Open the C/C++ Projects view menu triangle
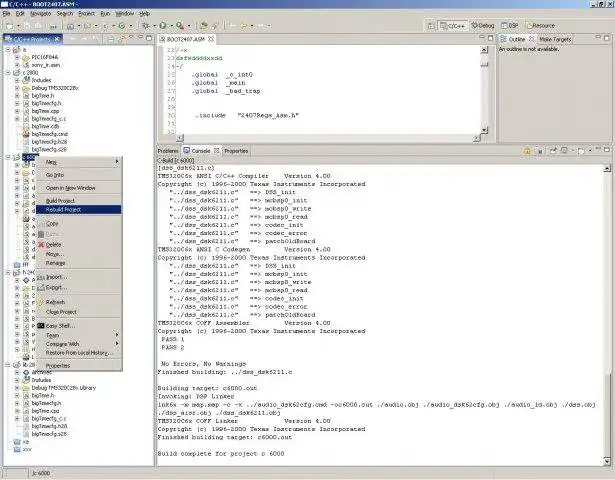 point(131,38)
